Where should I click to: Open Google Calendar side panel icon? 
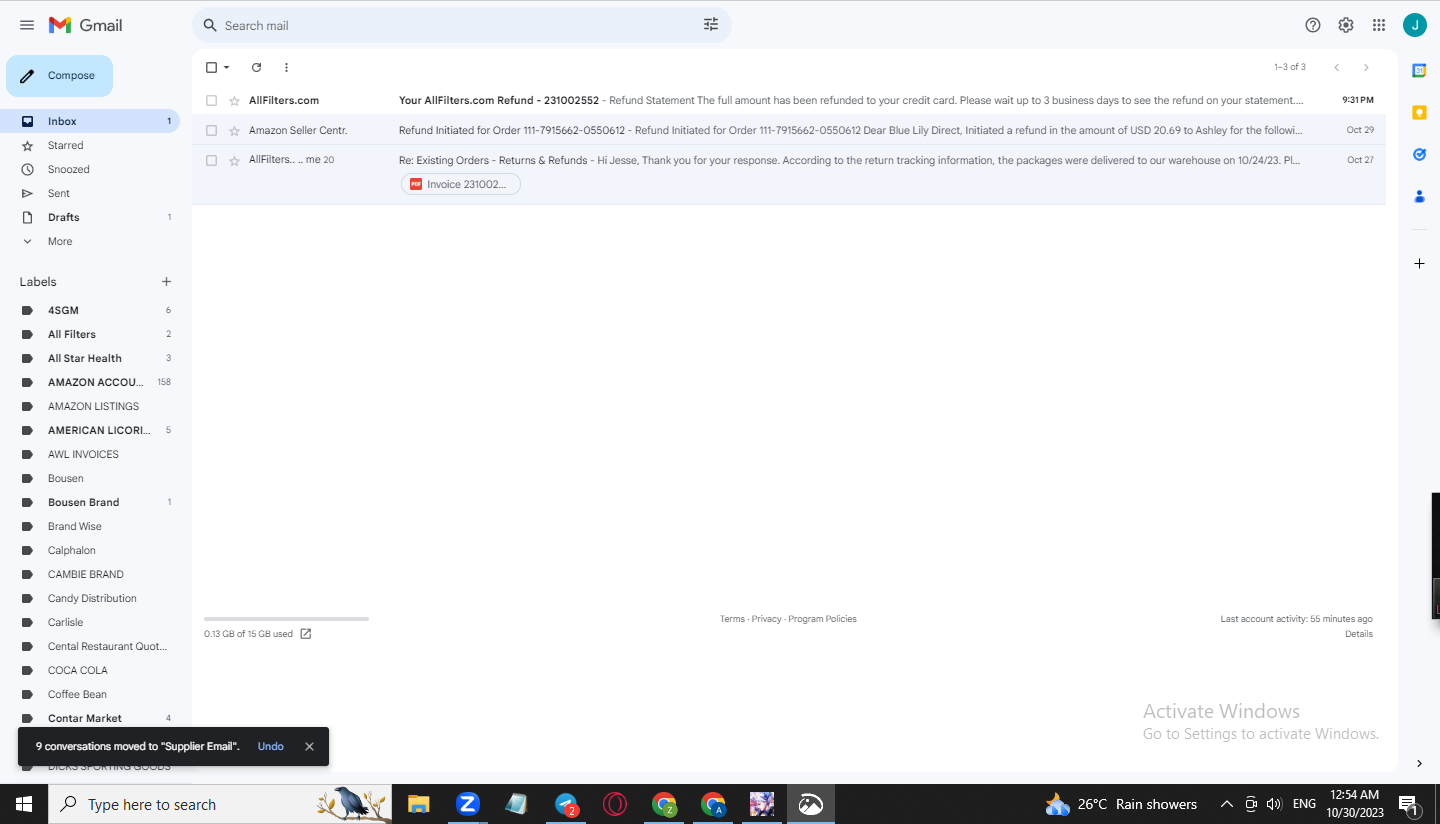(1419, 70)
